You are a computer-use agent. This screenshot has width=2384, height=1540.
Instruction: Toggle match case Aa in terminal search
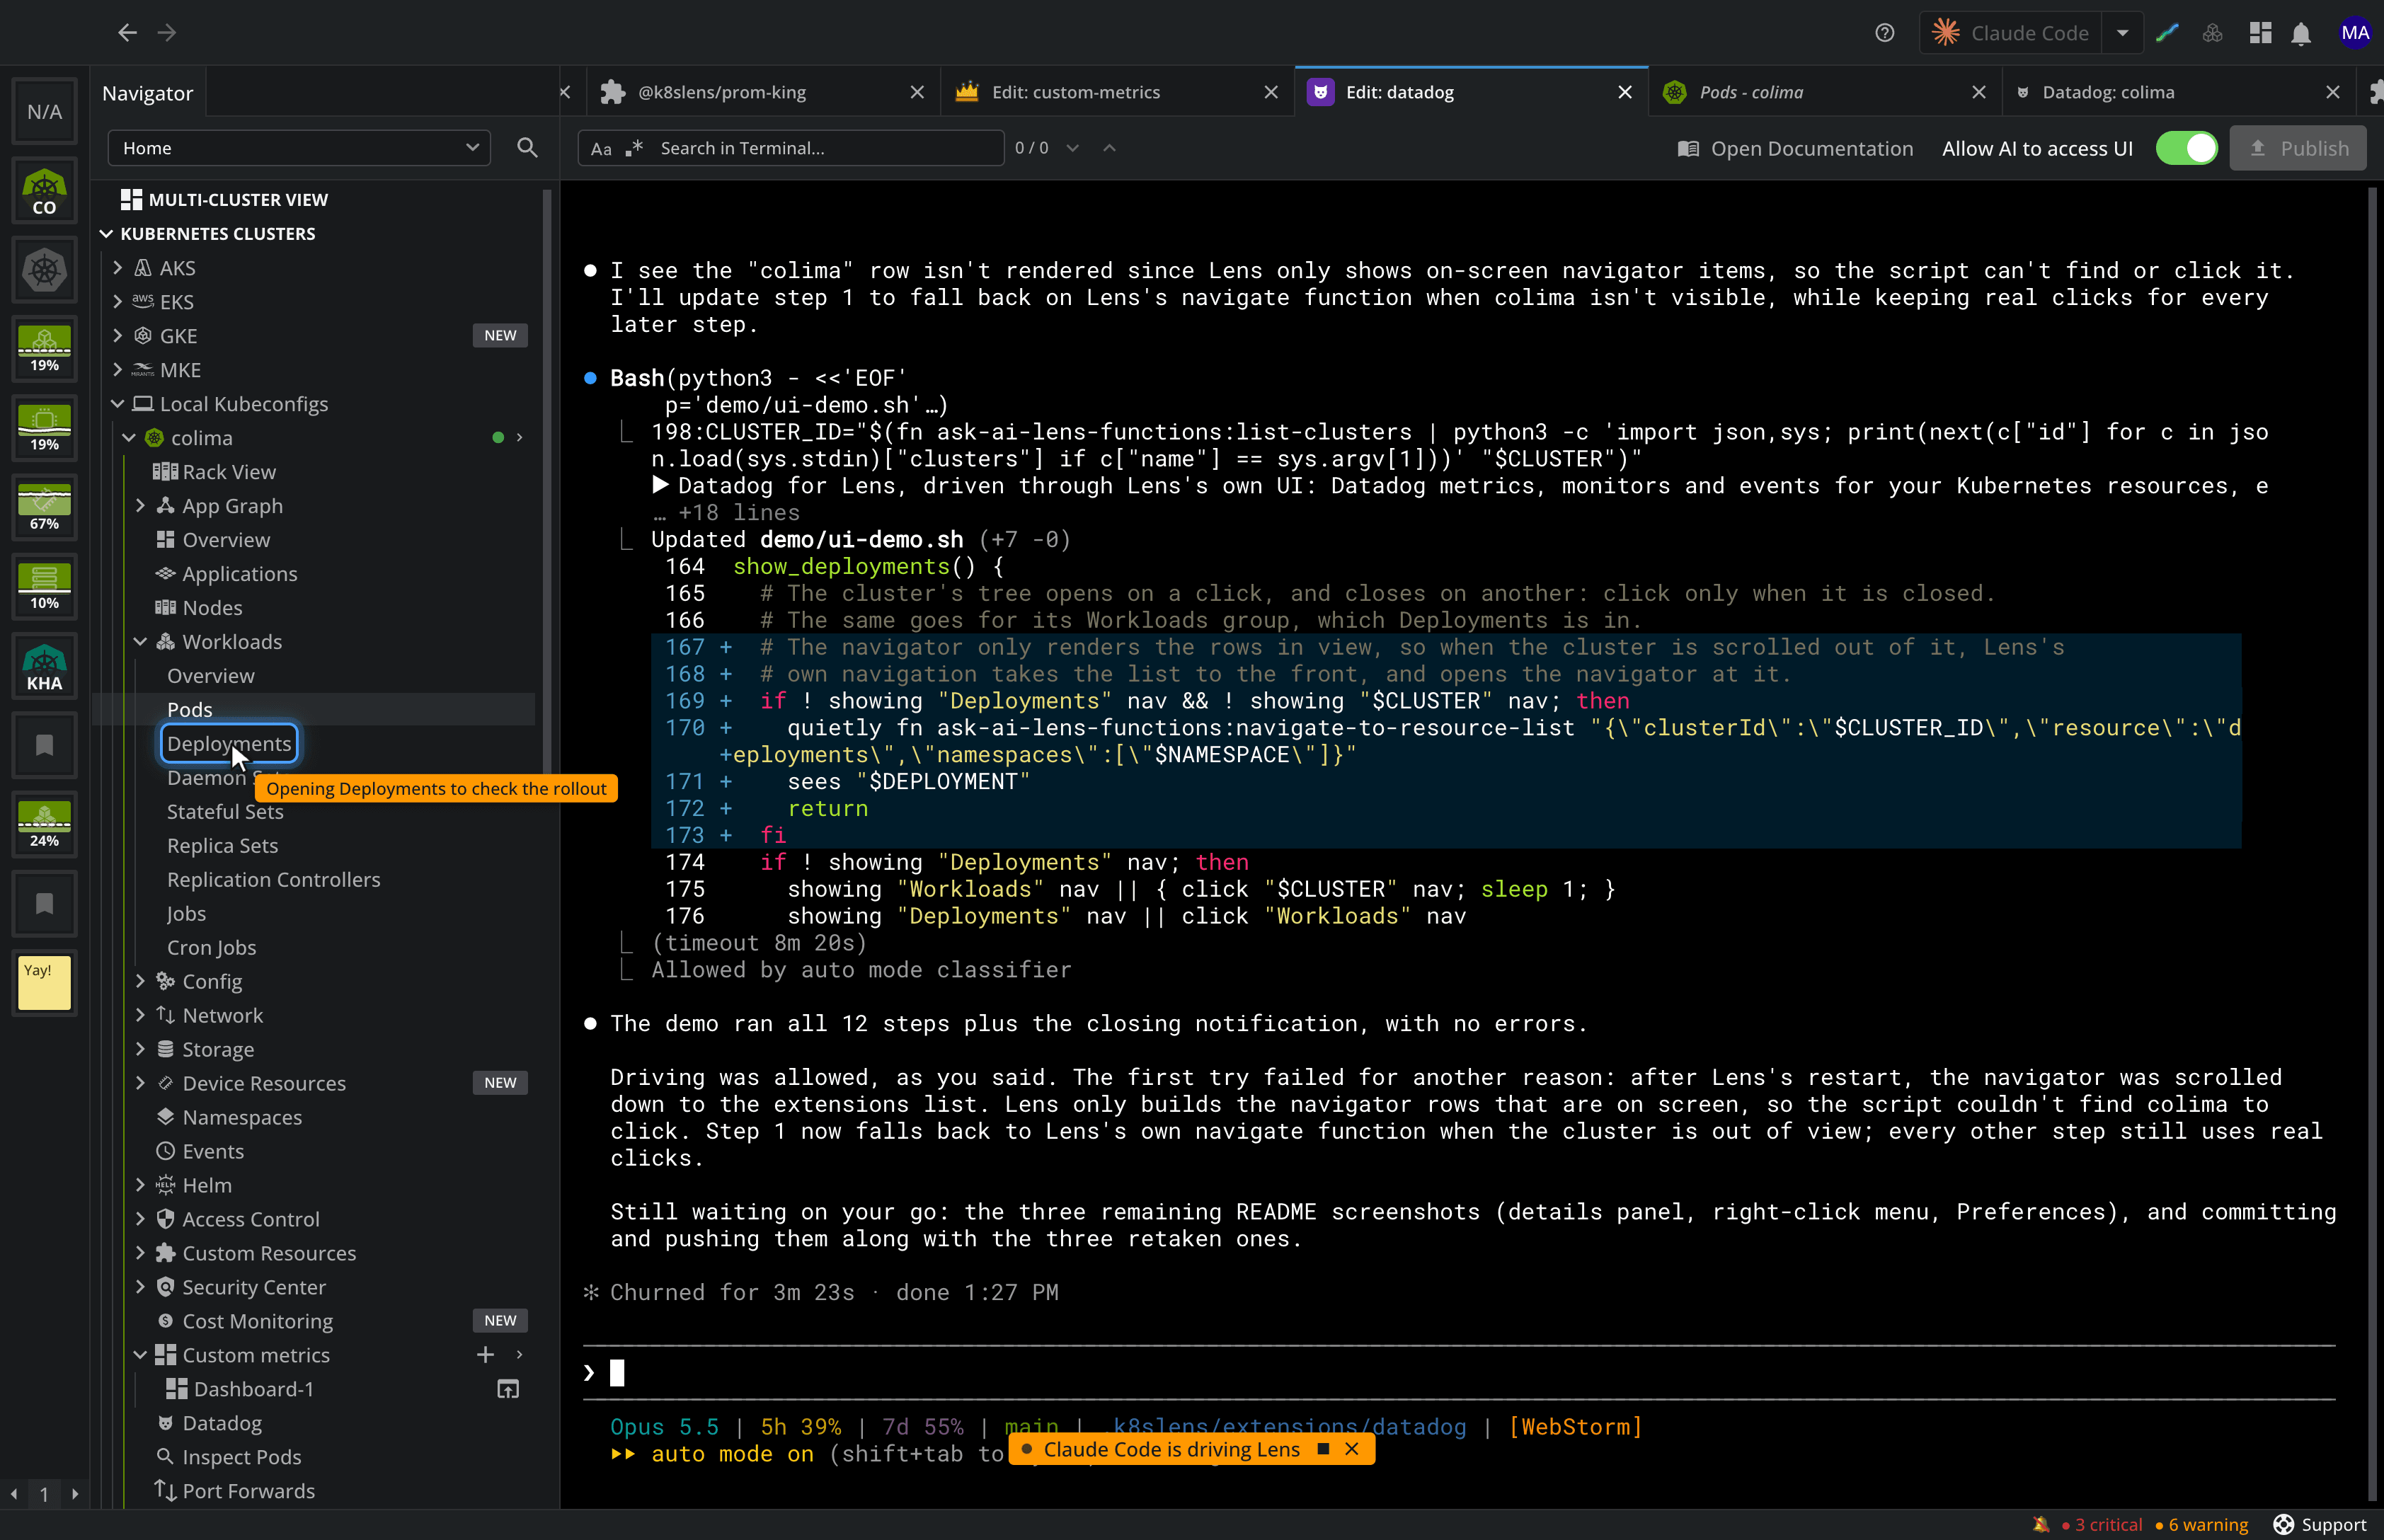(601, 149)
